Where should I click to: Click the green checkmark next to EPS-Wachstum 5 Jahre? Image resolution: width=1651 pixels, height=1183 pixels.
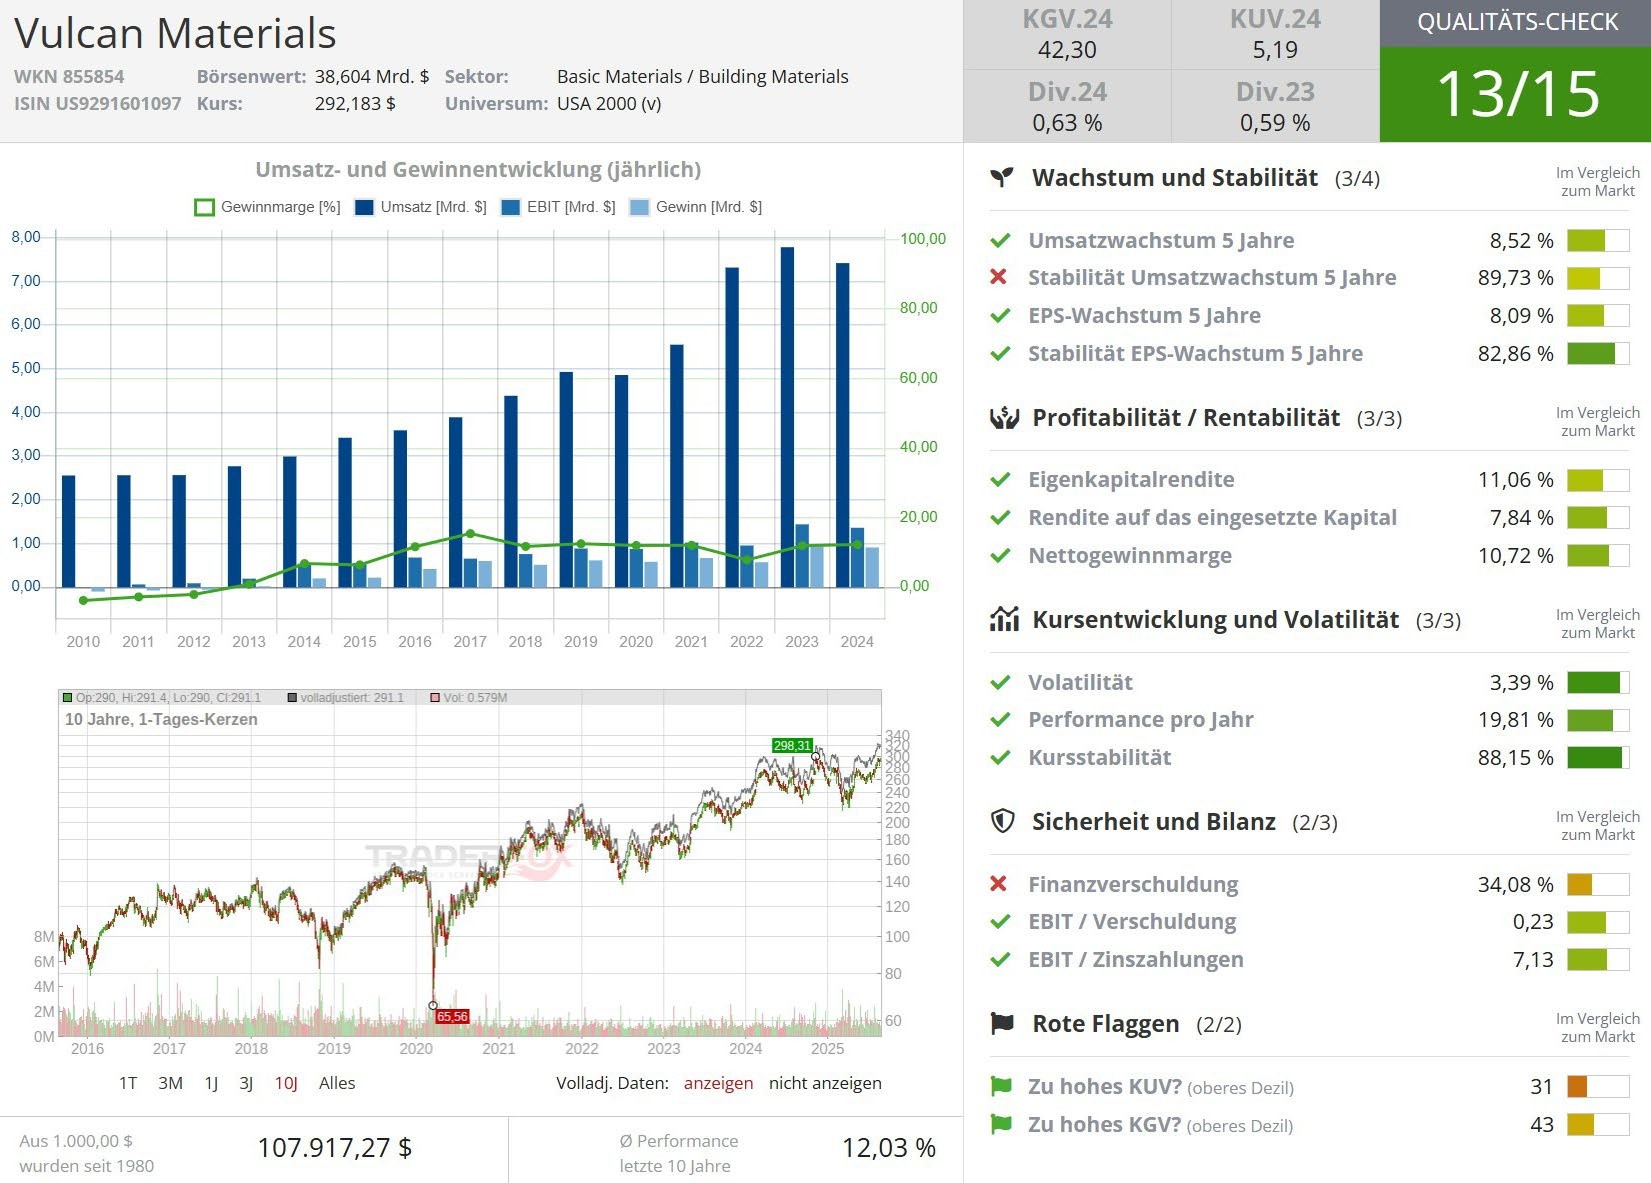click(x=1000, y=316)
